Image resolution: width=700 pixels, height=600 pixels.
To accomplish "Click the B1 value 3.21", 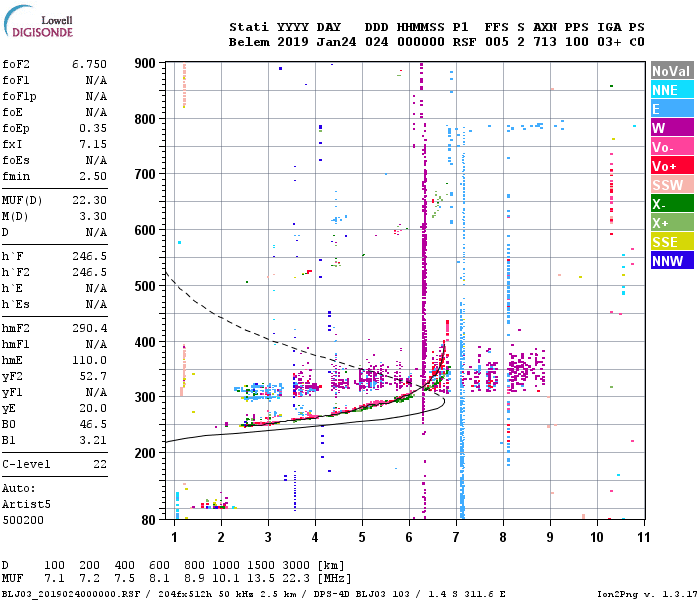I will tap(93, 440).
